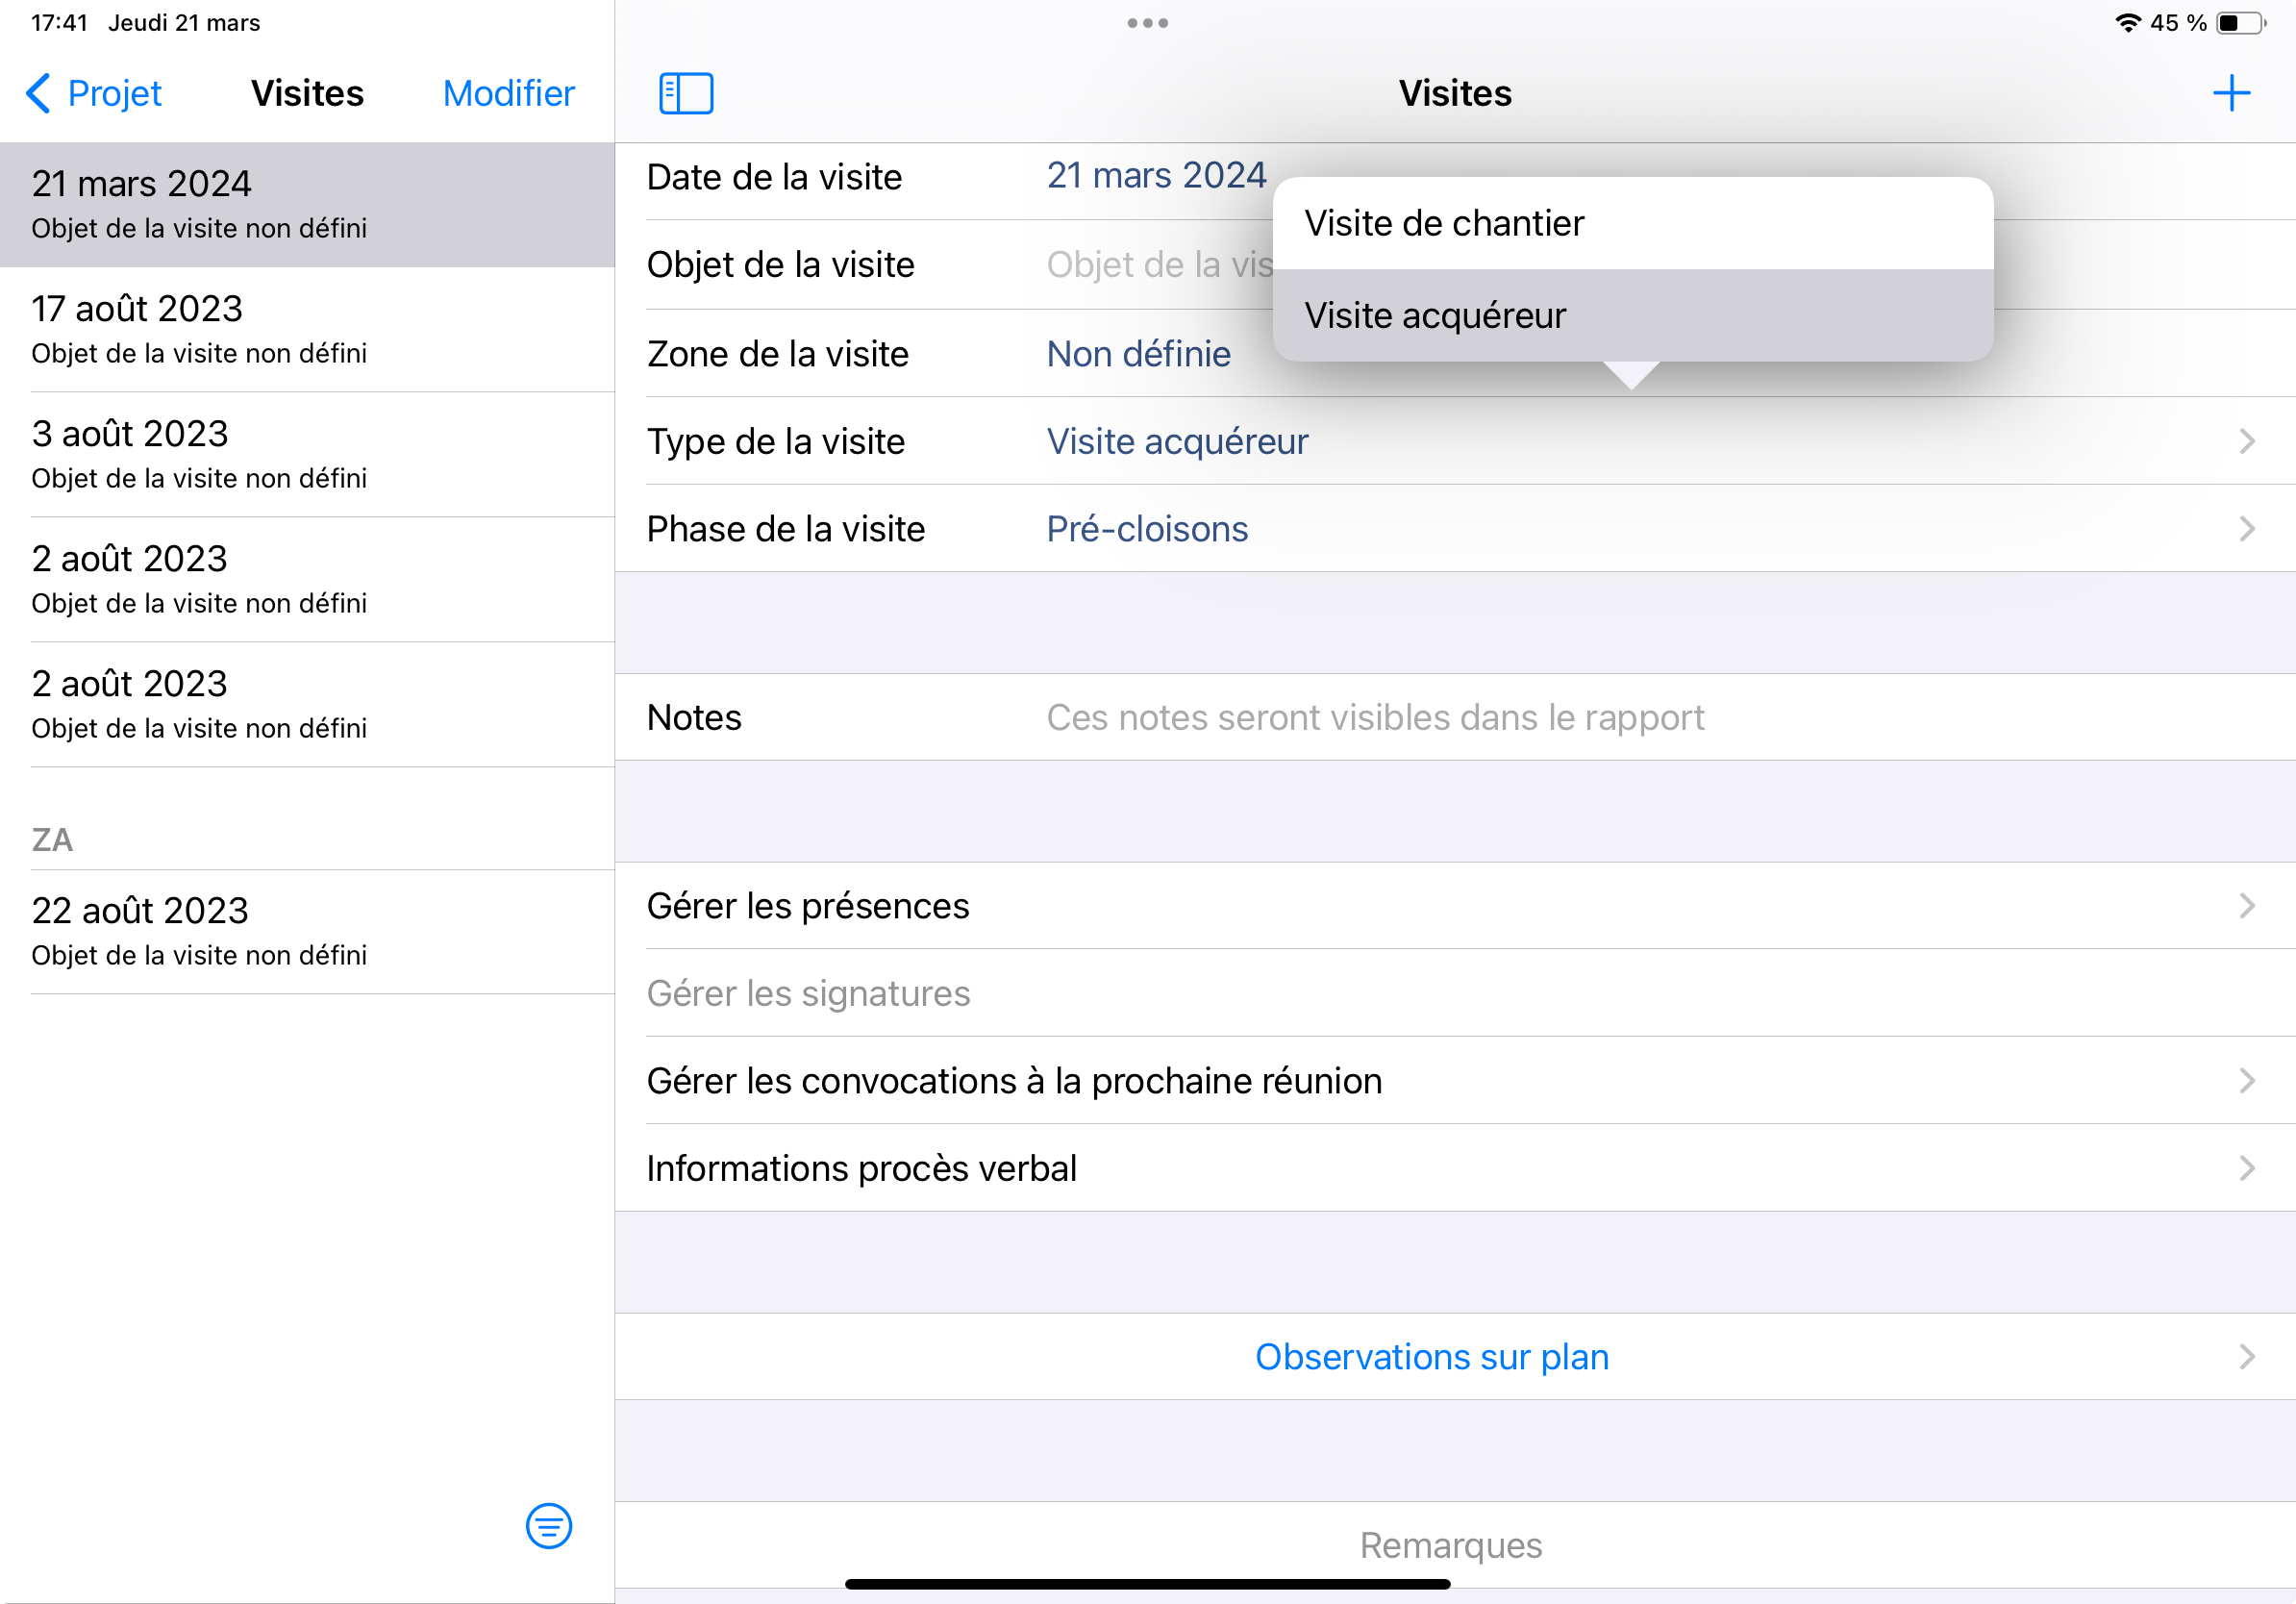Toggle the sidebar panel icon
Screen dimensions: 2296x1604
(686, 93)
